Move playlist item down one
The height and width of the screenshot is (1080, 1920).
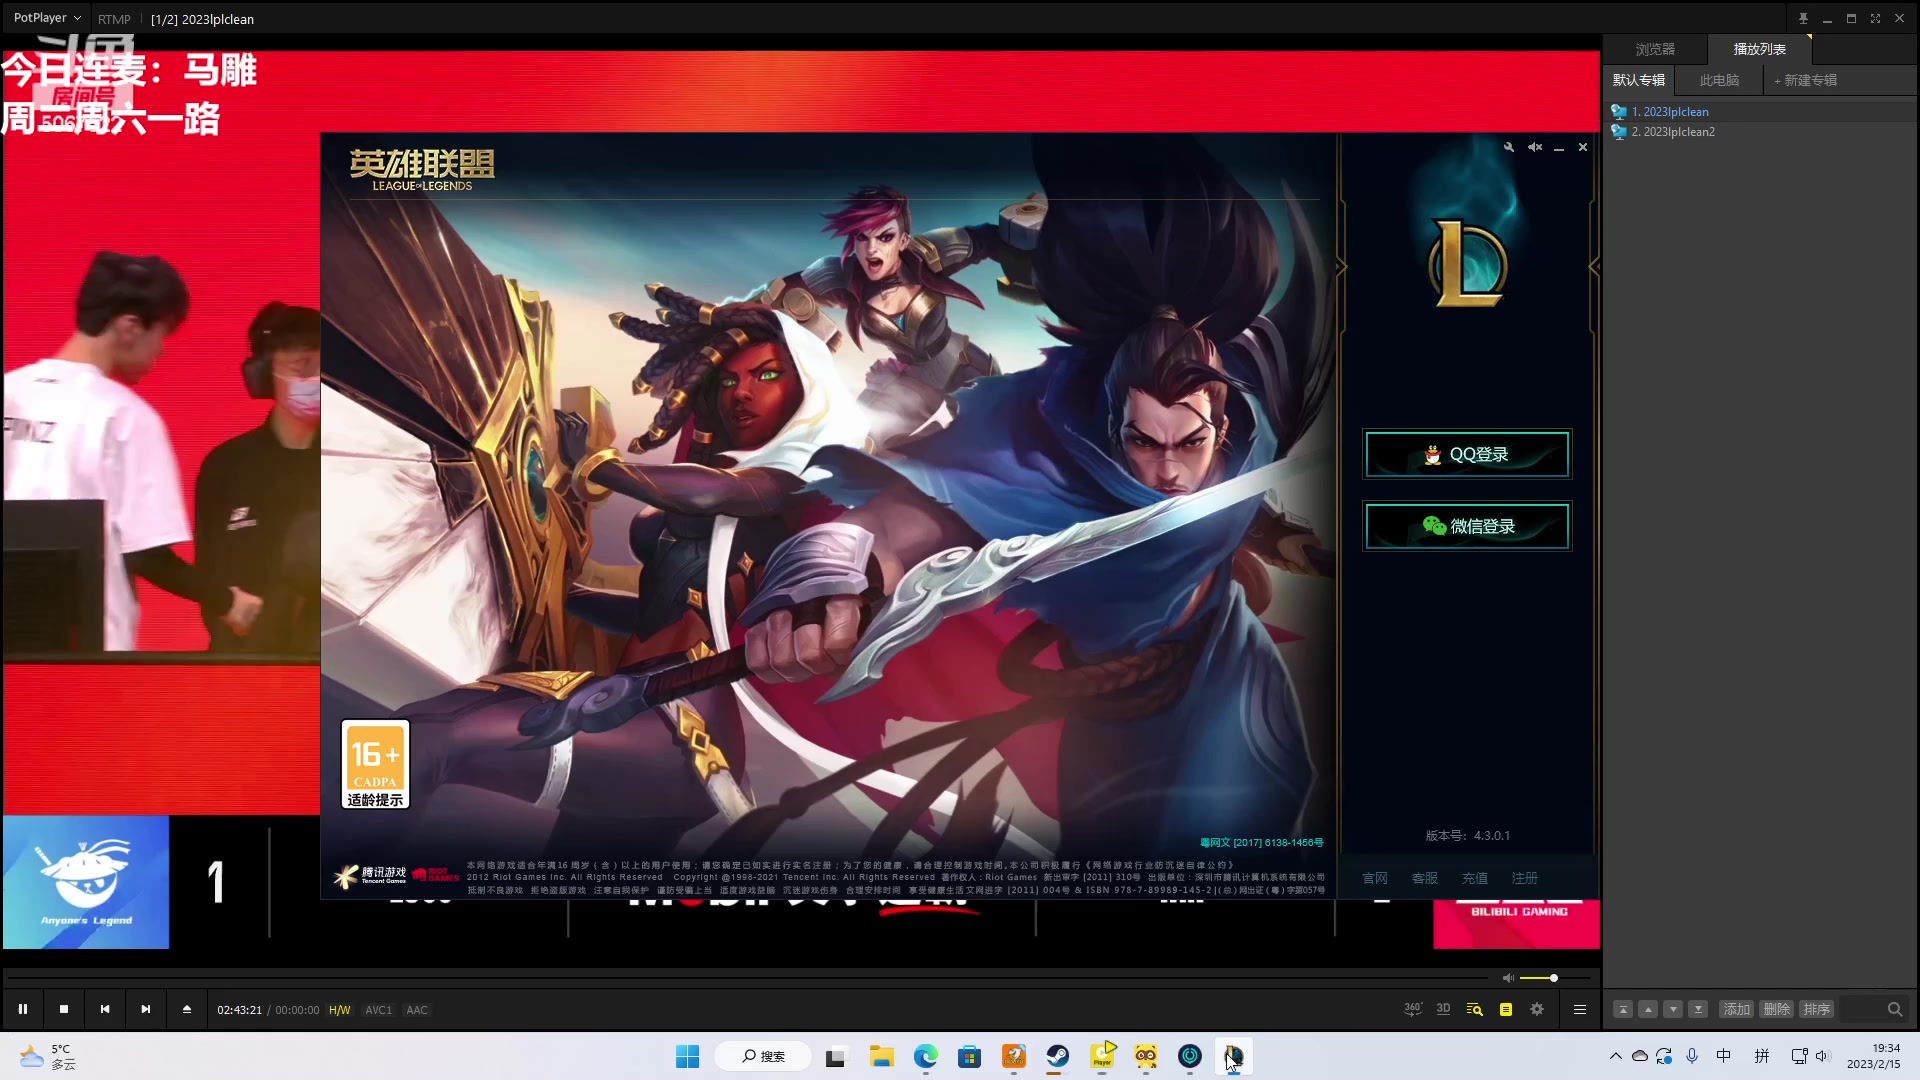(x=1673, y=1009)
